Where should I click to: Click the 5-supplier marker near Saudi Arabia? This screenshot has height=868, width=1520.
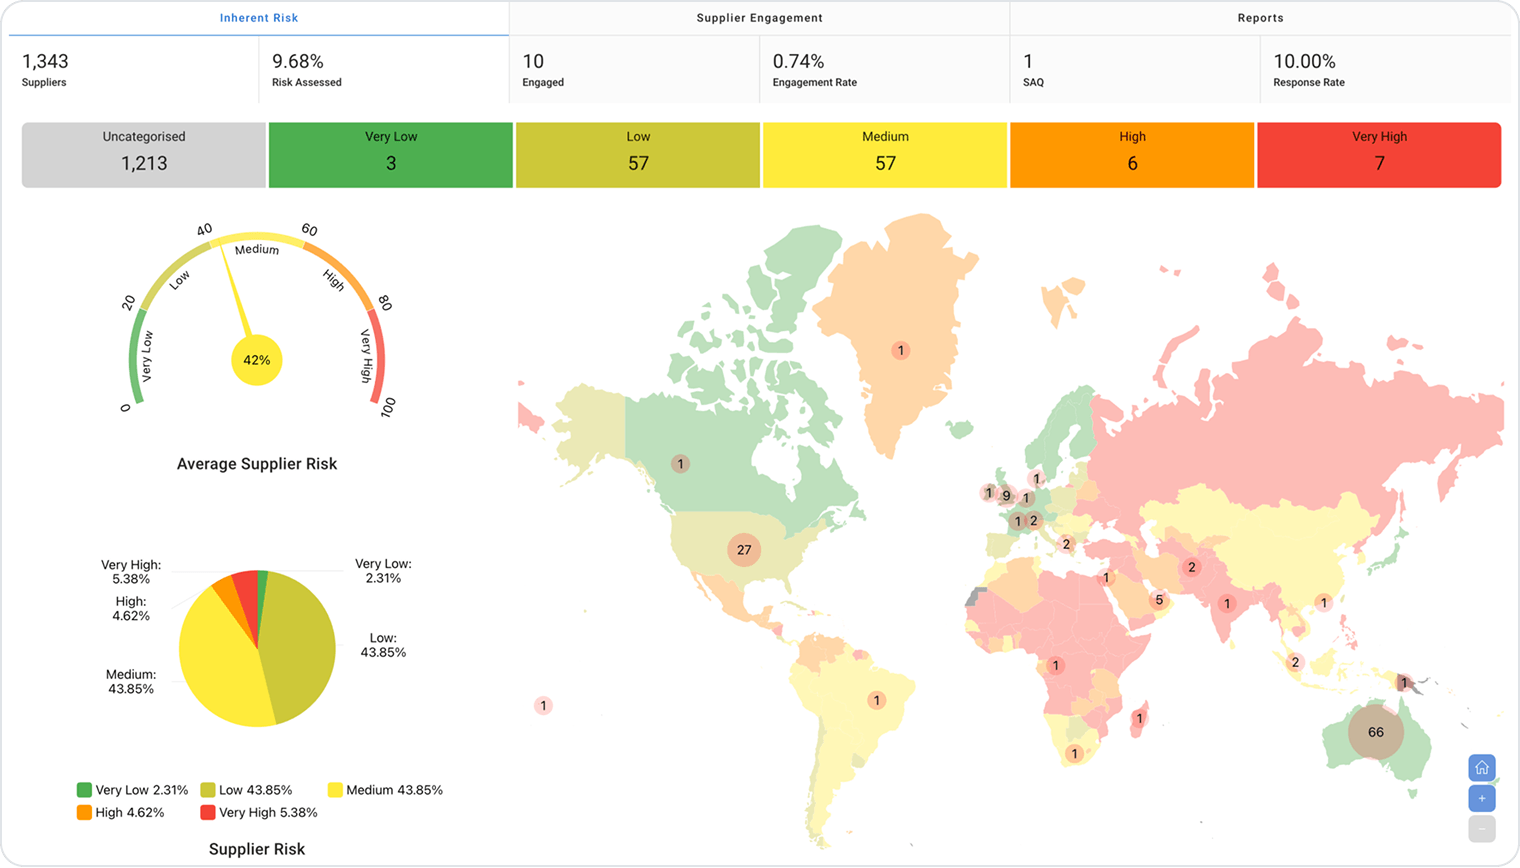1157,599
